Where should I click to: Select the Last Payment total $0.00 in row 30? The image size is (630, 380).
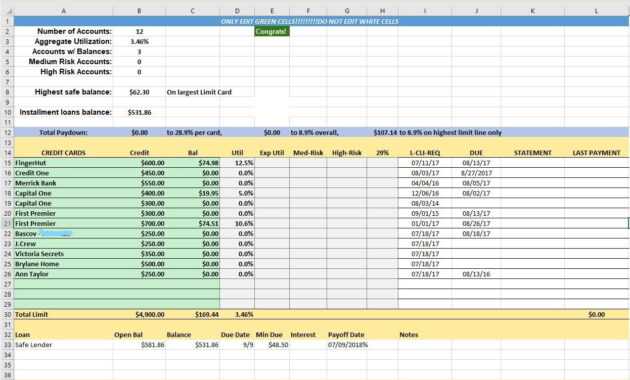pyautogui.click(x=596, y=315)
